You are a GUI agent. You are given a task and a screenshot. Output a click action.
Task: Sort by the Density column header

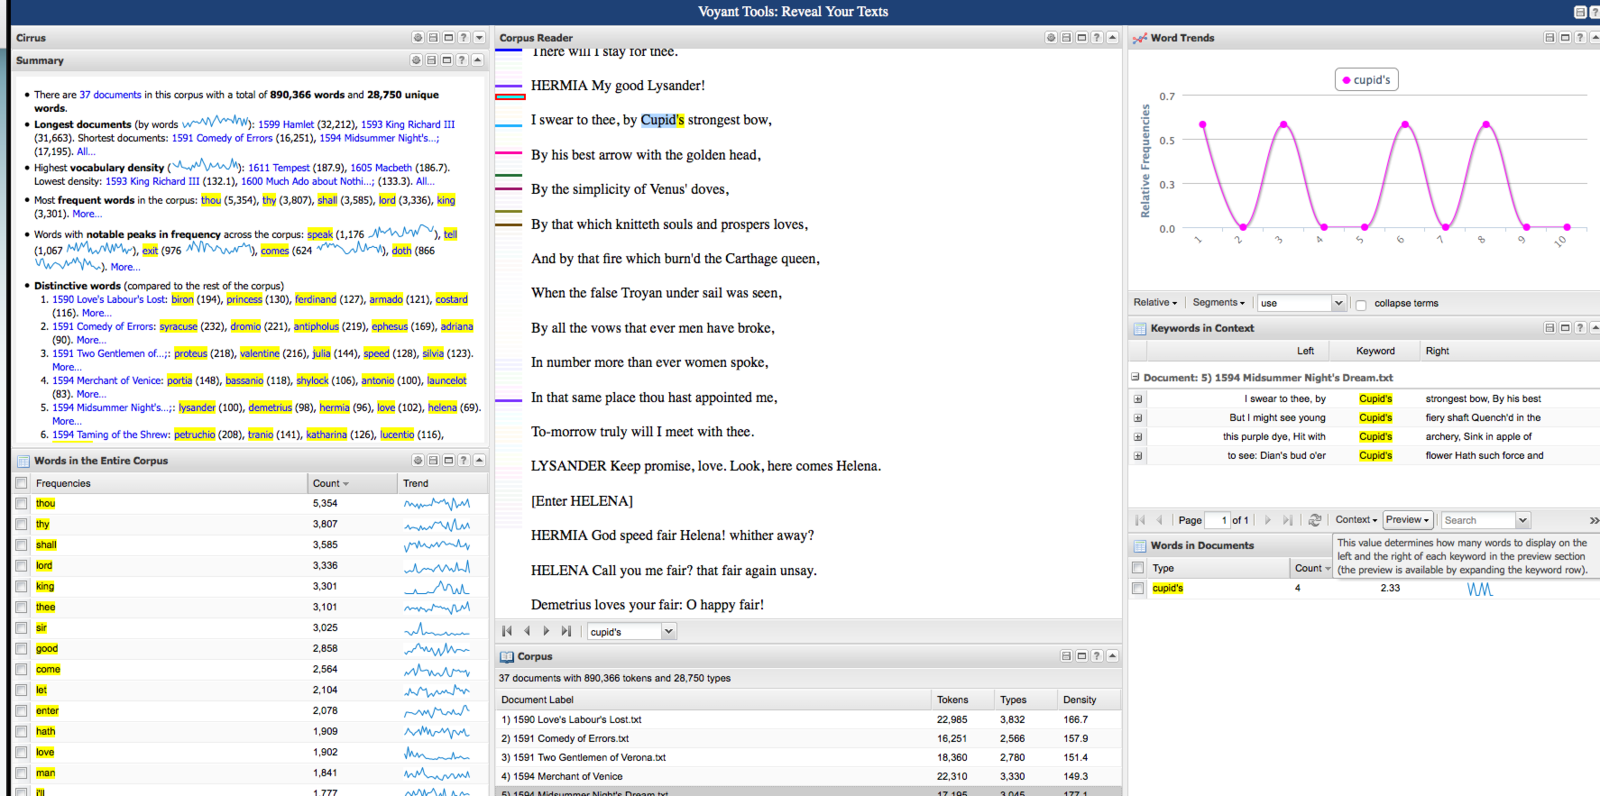point(1088,700)
